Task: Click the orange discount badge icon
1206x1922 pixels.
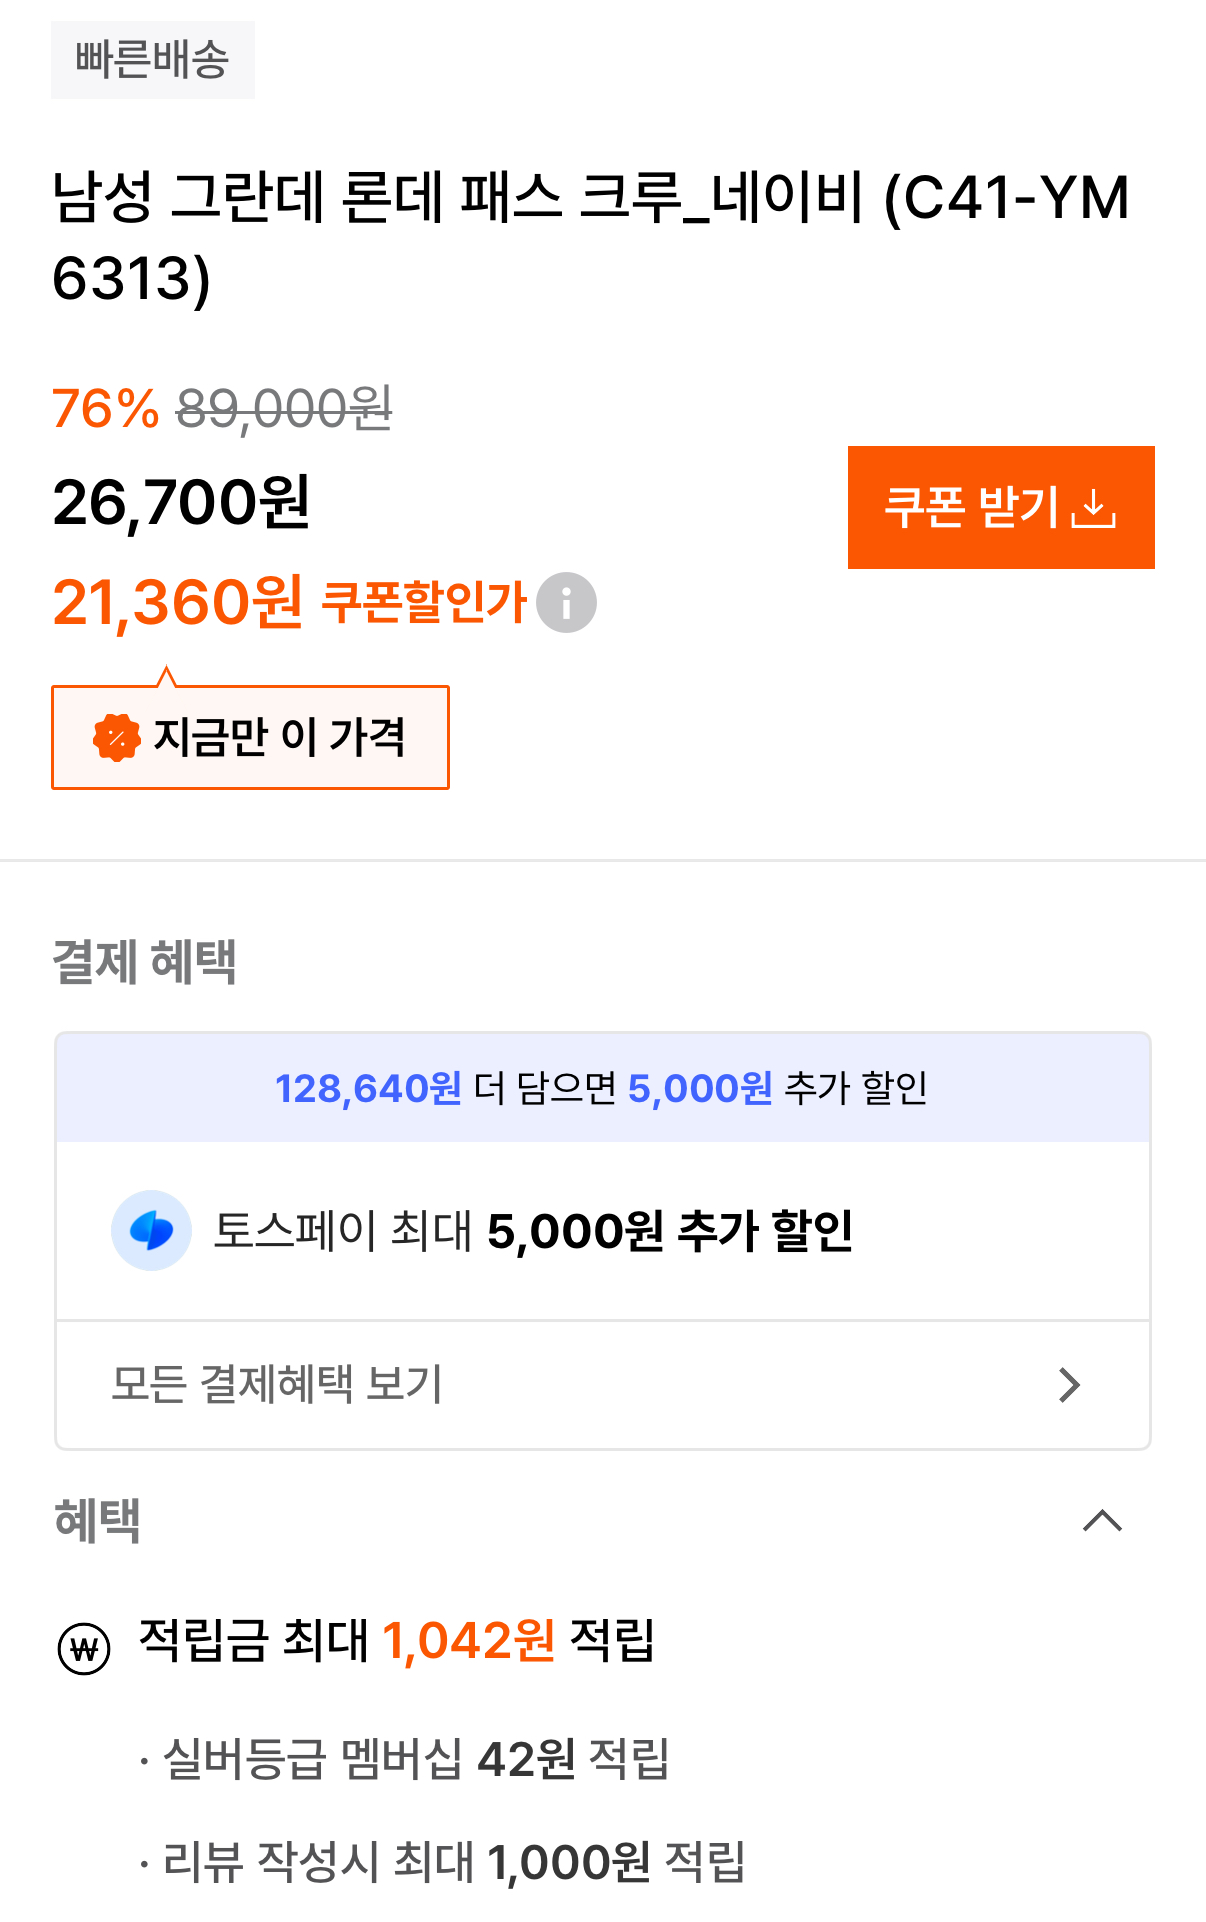Action: [117, 738]
